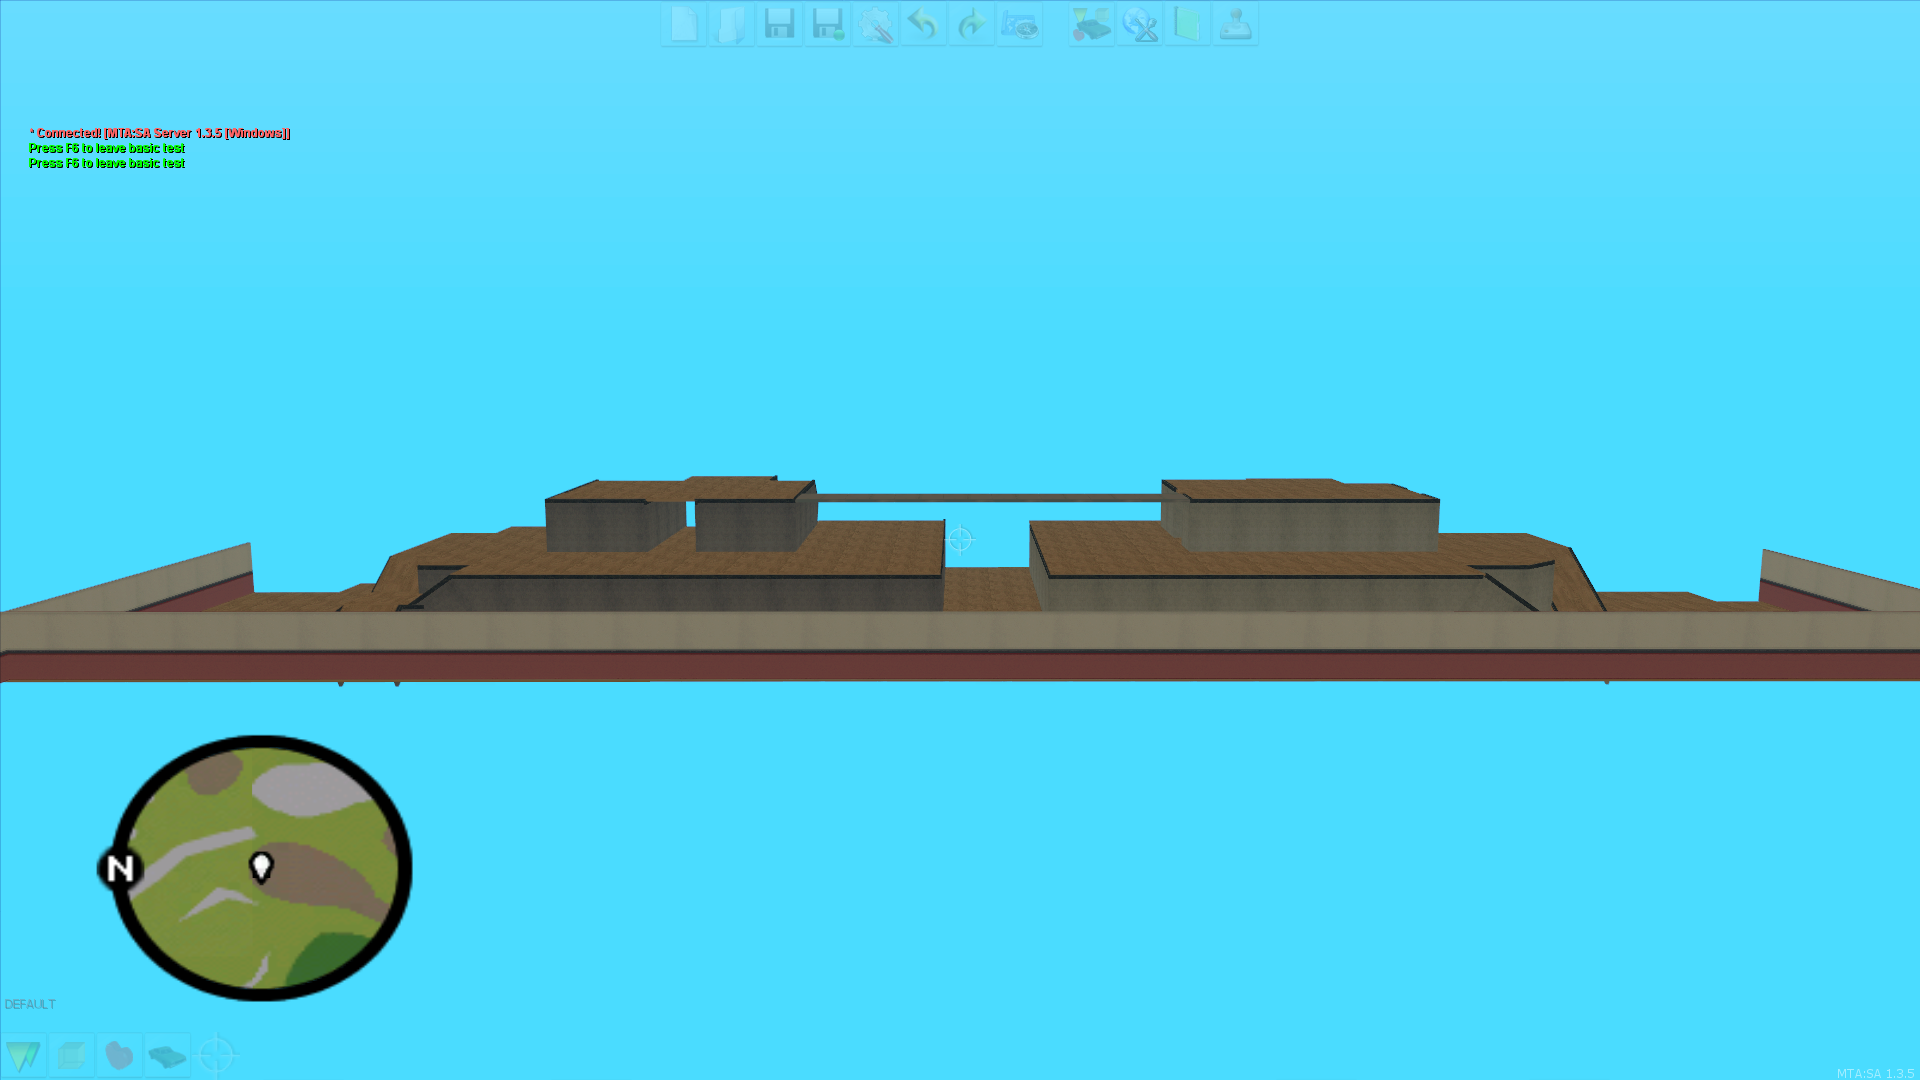The height and width of the screenshot is (1080, 1920).
Task: Save the map with the floppy disk icon
Action: click(x=780, y=24)
